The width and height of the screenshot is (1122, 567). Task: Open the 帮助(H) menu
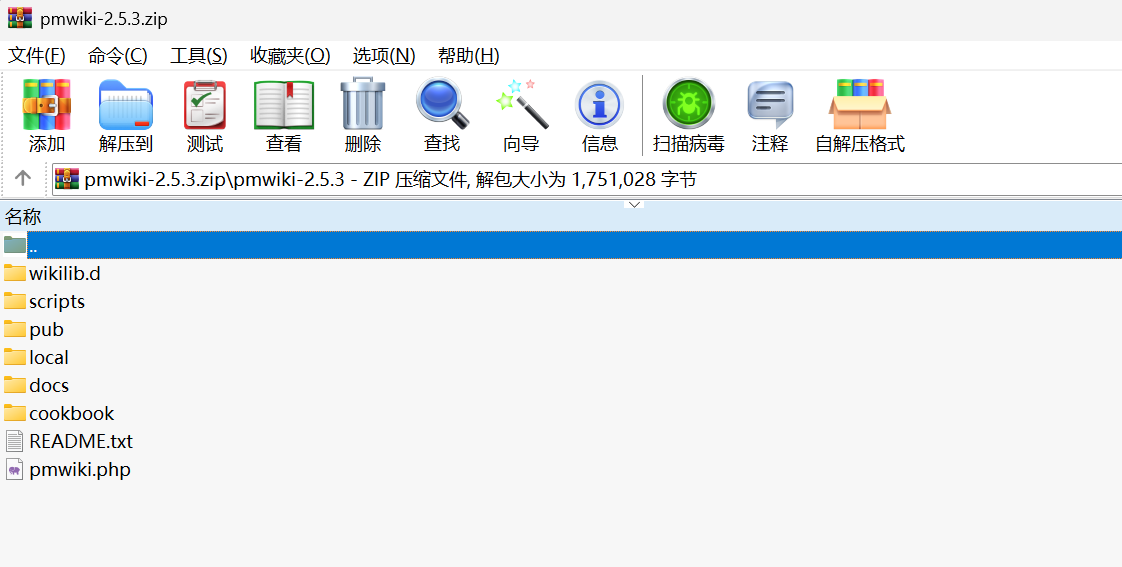click(x=469, y=55)
